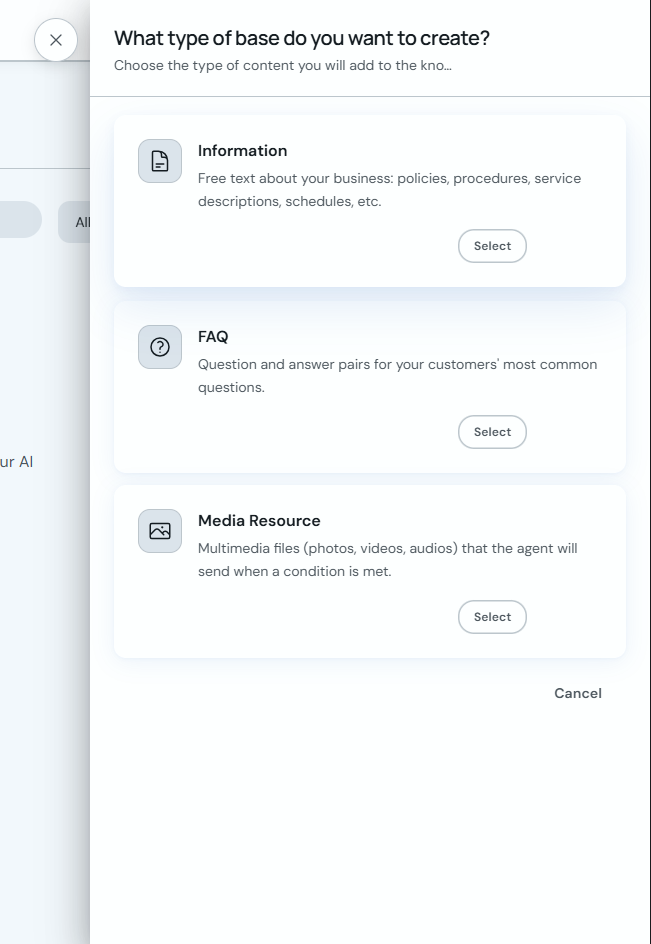Click the 'Question and answer pairs' description
651x944 pixels.
(x=397, y=376)
